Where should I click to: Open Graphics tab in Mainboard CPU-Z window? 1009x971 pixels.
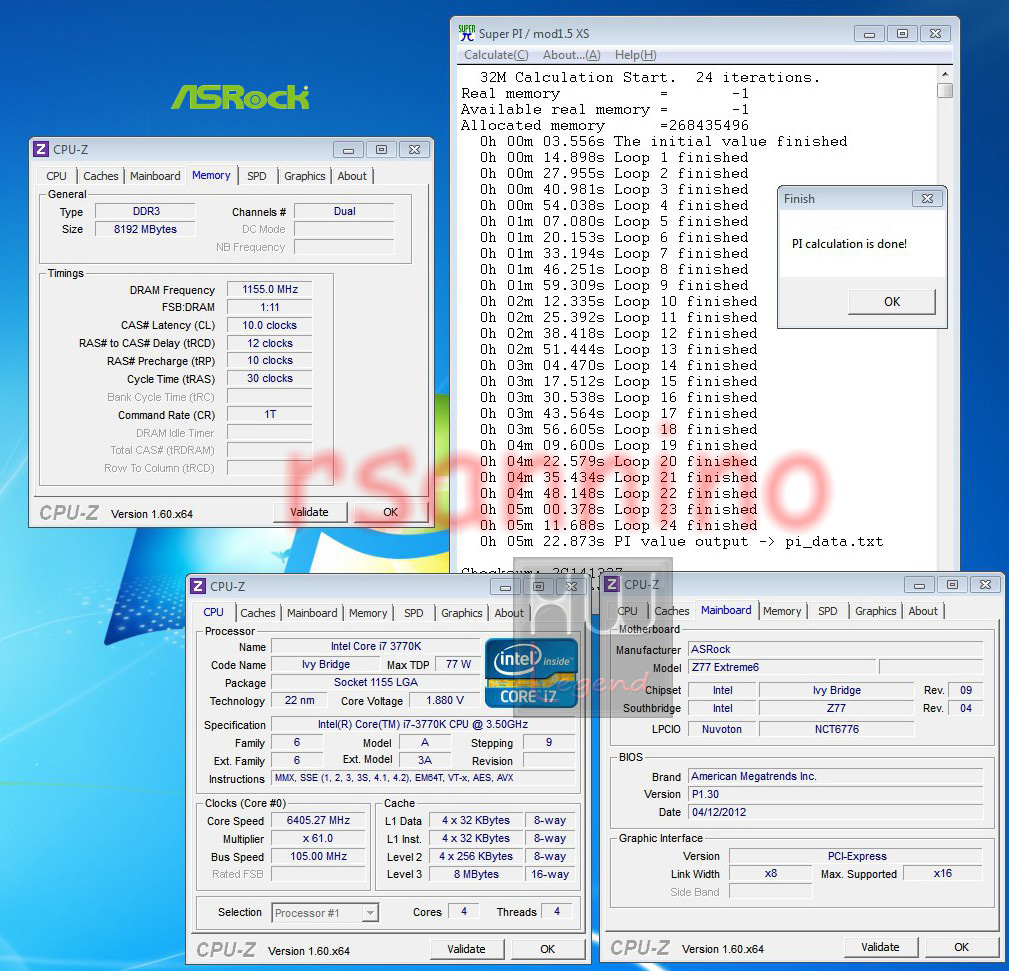click(x=875, y=611)
